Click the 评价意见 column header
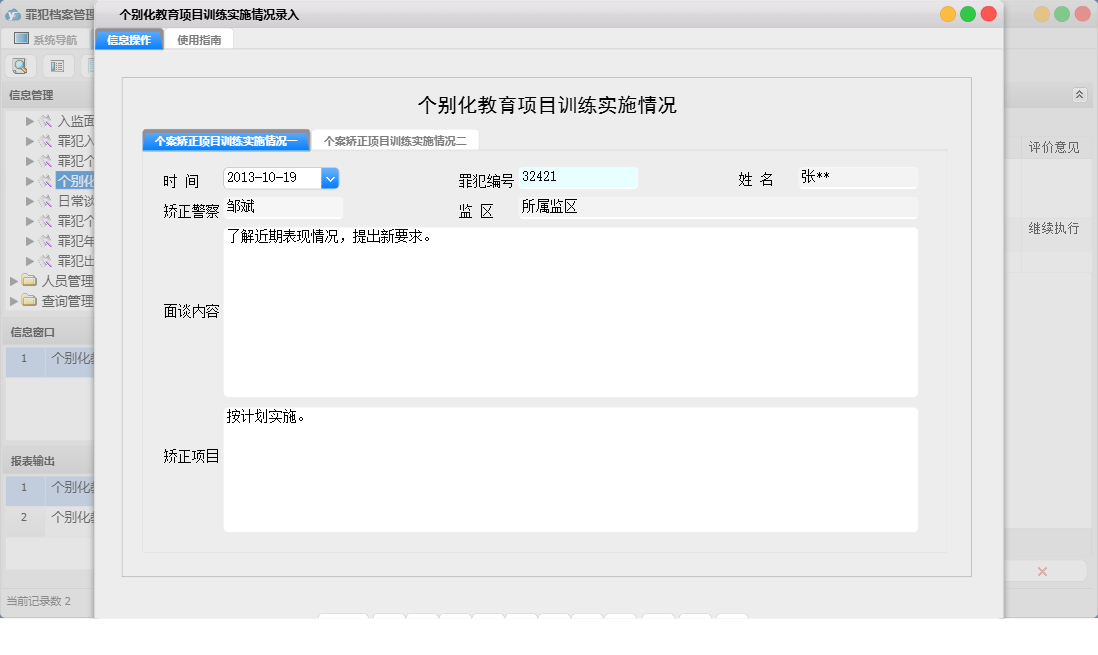This screenshot has width=1098, height=655. click(1054, 147)
